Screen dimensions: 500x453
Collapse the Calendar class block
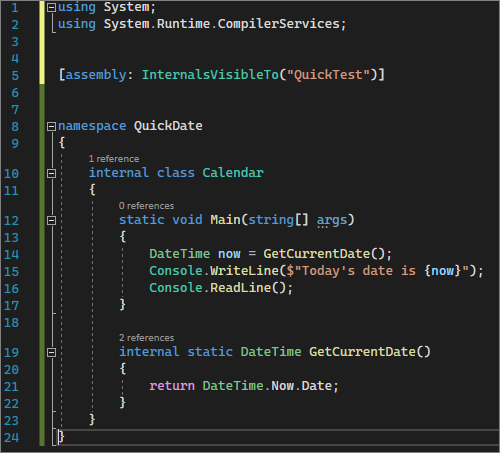51,174
